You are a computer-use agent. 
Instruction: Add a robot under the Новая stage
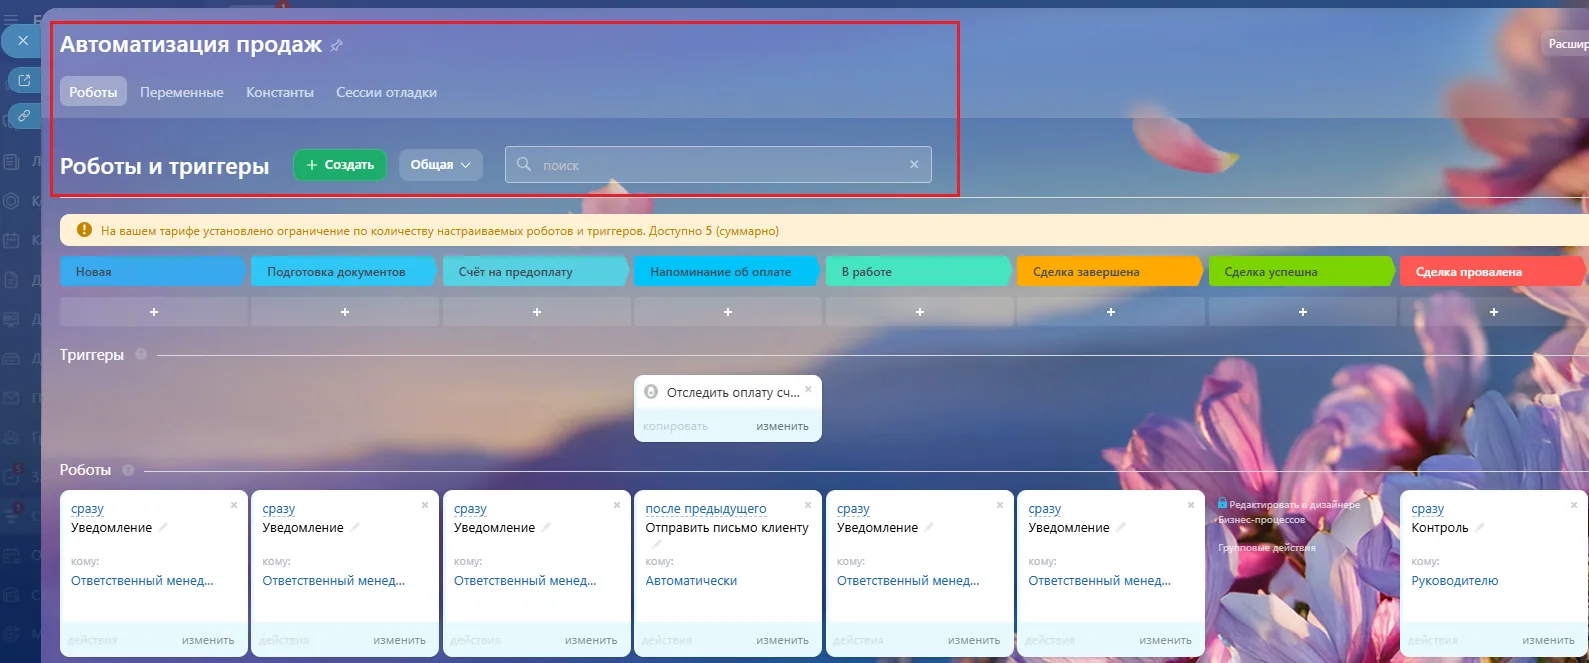pos(154,312)
